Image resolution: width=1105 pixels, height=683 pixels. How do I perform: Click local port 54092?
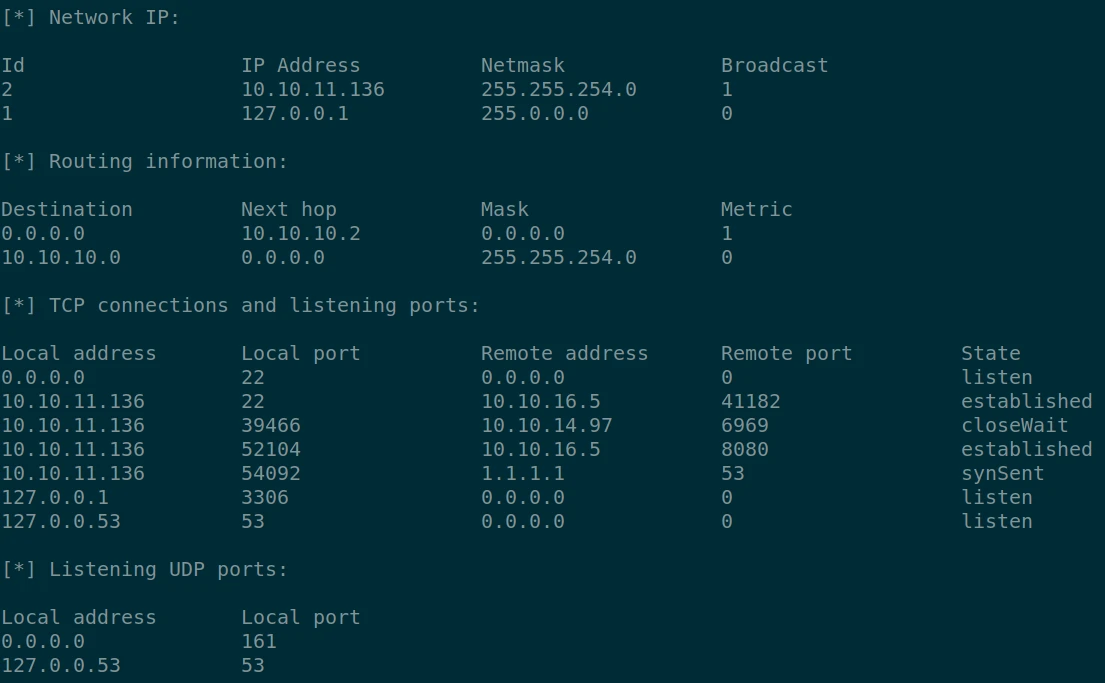(270, 473)
